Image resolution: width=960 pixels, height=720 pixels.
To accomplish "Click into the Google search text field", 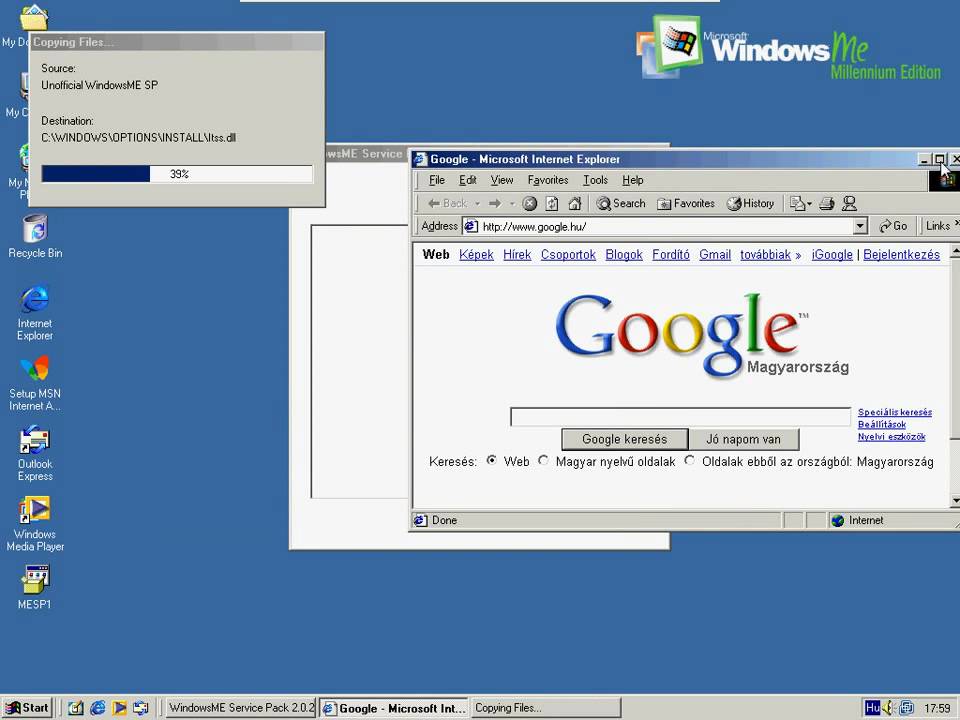I will [680, 417].
